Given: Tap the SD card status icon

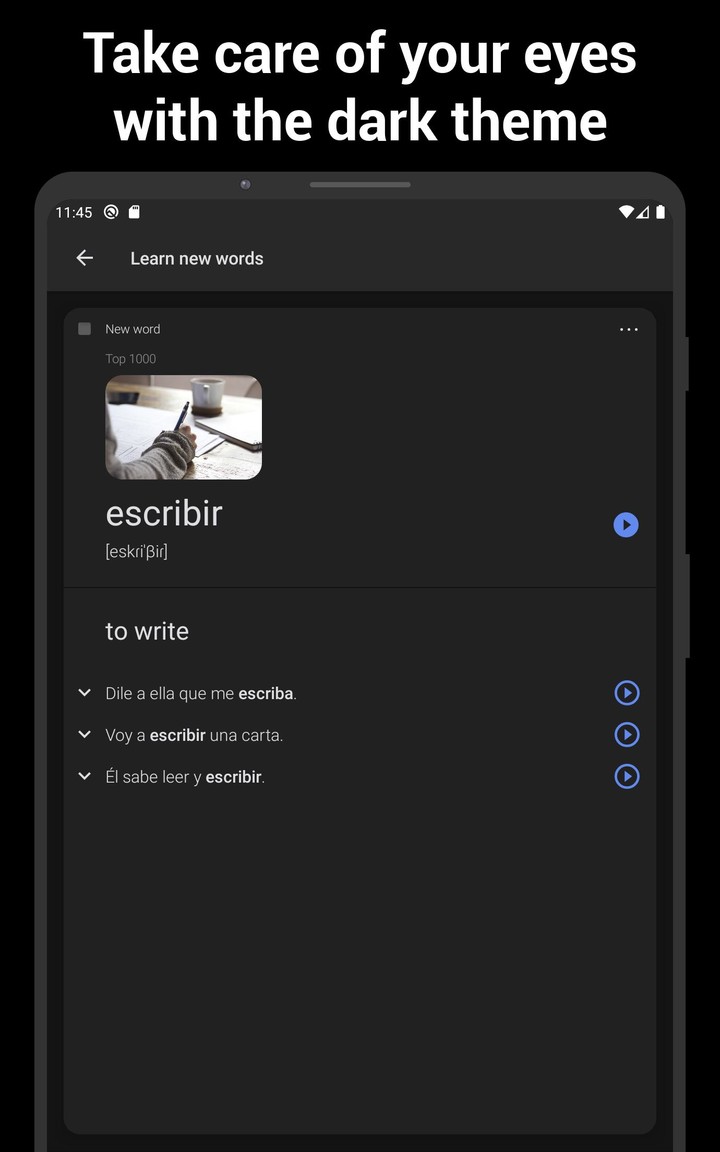Looking at the screenshot, I should (135, 212).
